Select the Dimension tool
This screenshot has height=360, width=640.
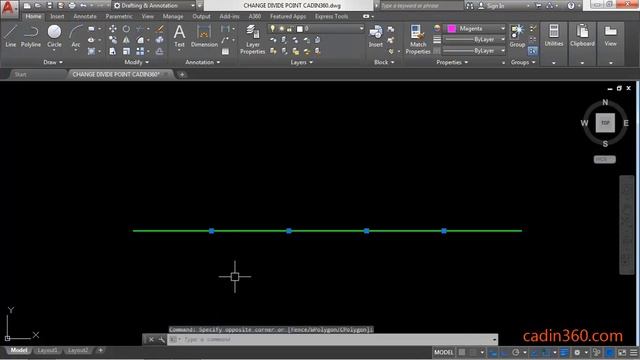[x=204, y=36]
